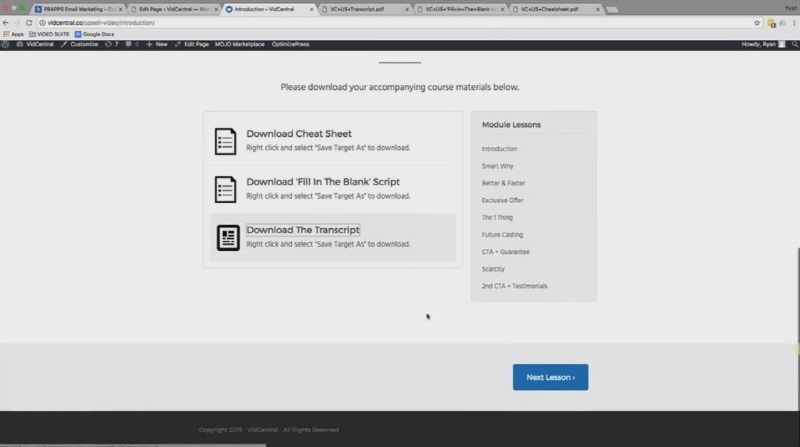800x447 pixels.
Task: Open the updates counter showing 7
Action: pyautogui.click(x=112, y=44)
